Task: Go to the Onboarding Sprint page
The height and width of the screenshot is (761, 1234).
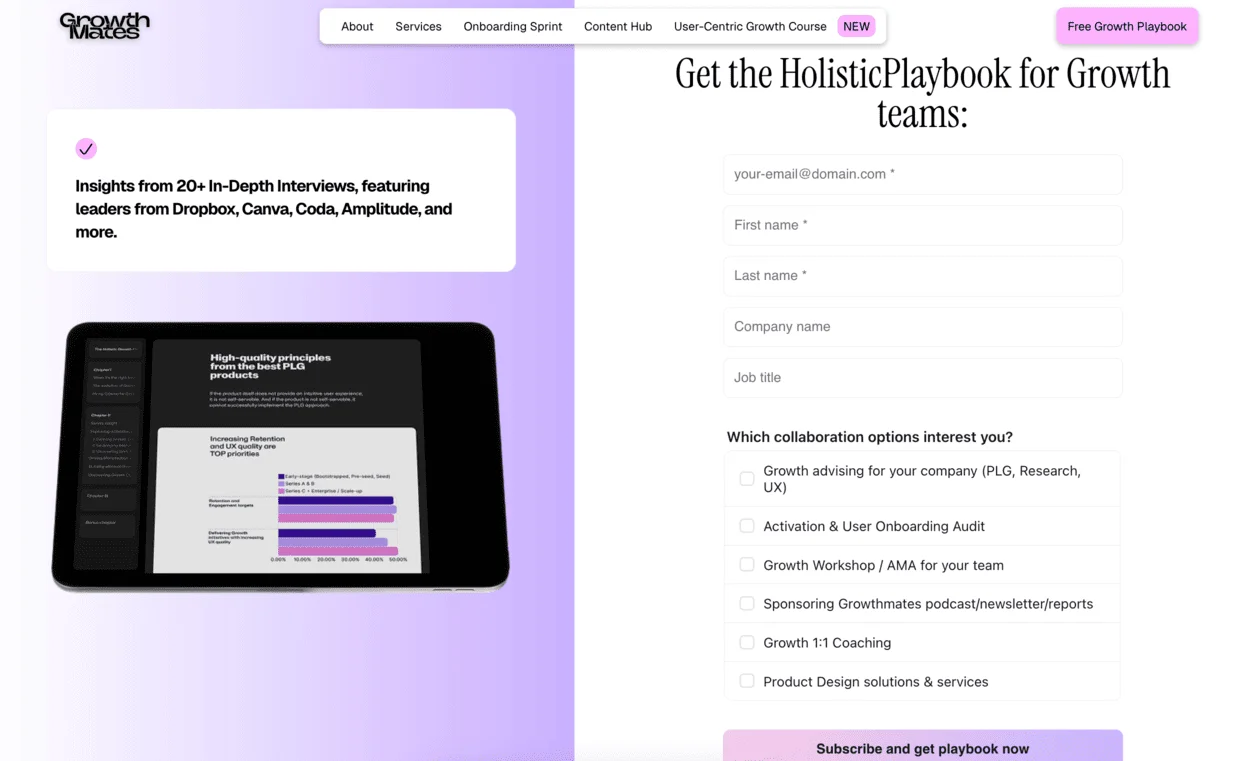Action: (512, 27)
